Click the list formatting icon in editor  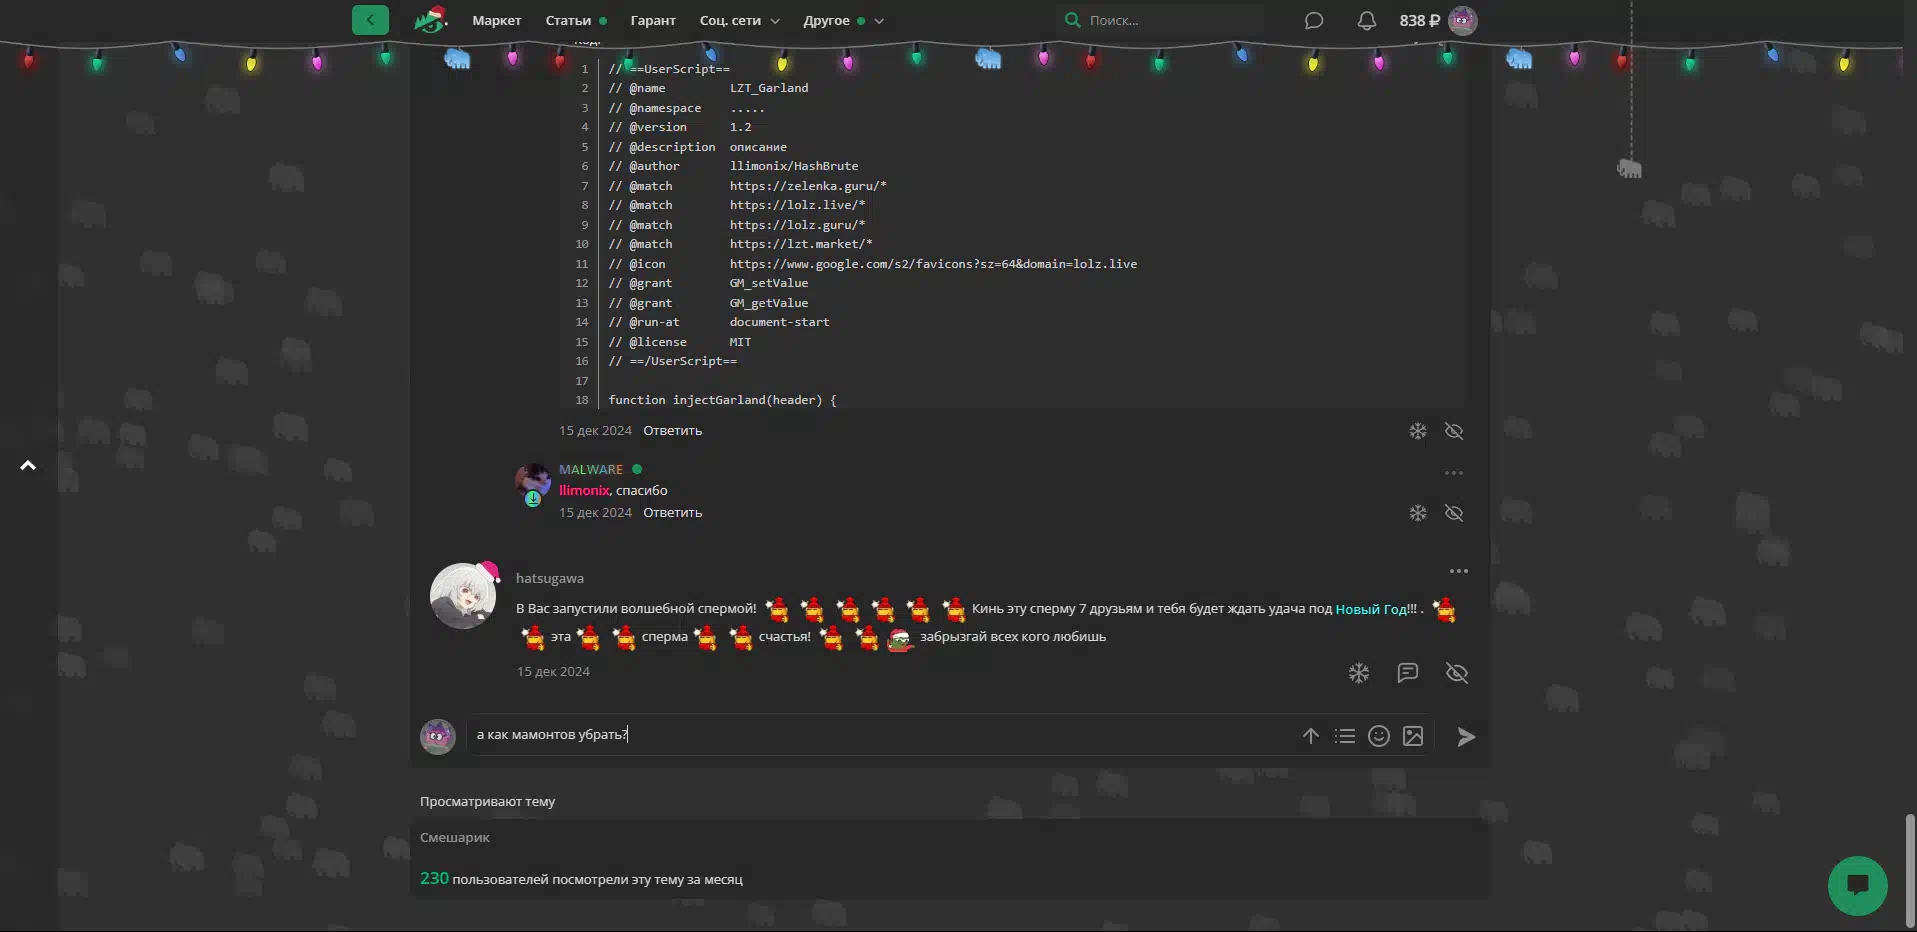1344,737
